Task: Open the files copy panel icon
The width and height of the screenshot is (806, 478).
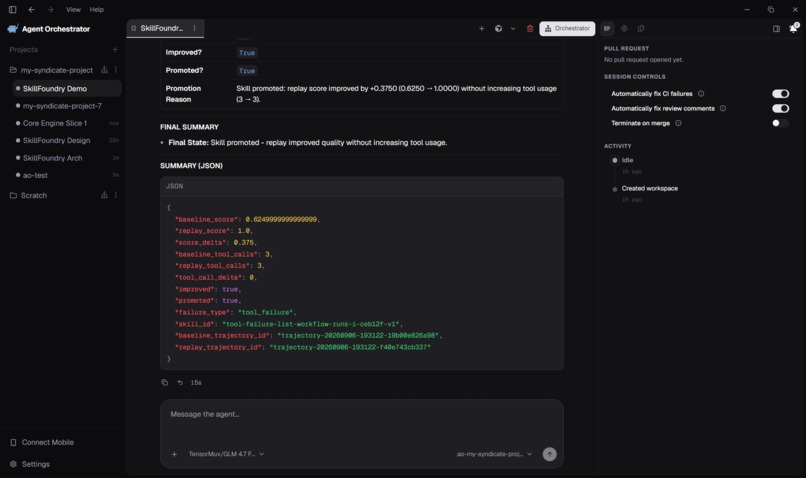Action: pos(641,29)
